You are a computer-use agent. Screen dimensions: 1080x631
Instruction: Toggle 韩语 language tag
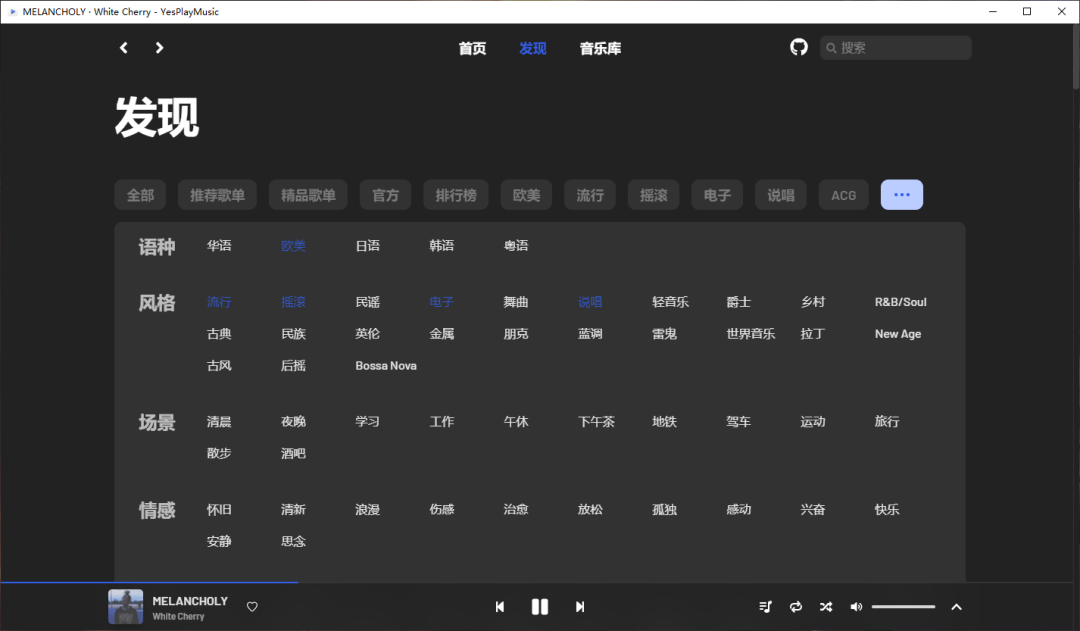[442, 245]
